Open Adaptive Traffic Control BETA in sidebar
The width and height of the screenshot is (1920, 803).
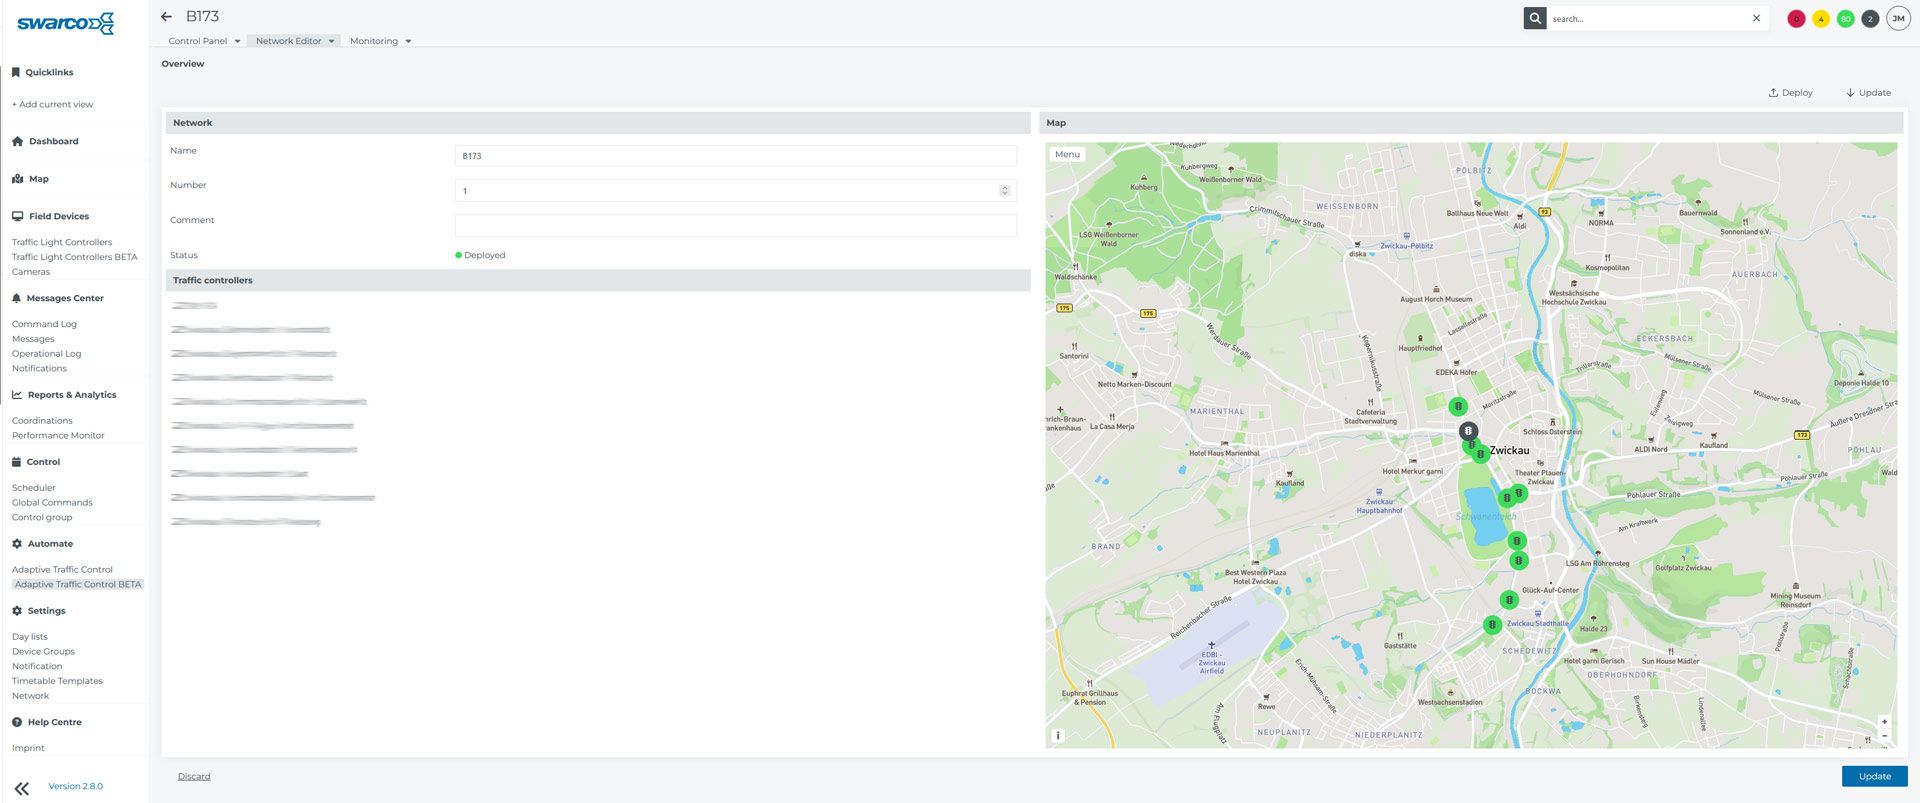pyautogui.click(x=78, y=585)
